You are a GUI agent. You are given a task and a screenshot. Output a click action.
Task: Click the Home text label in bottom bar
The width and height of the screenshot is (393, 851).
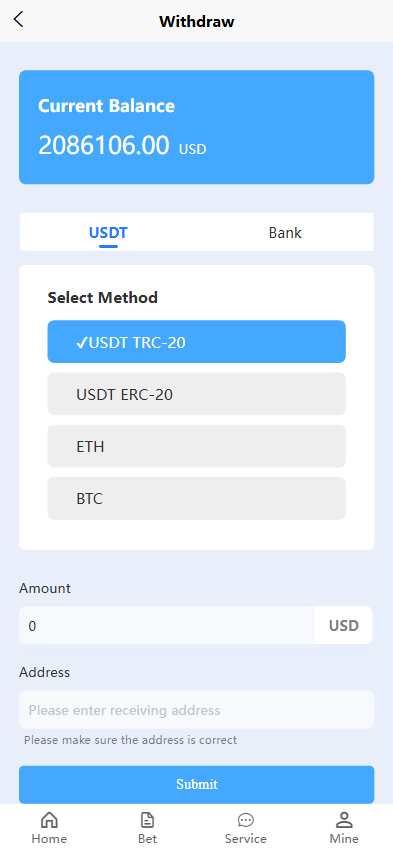pyautogui.click(x=49, y=839)
